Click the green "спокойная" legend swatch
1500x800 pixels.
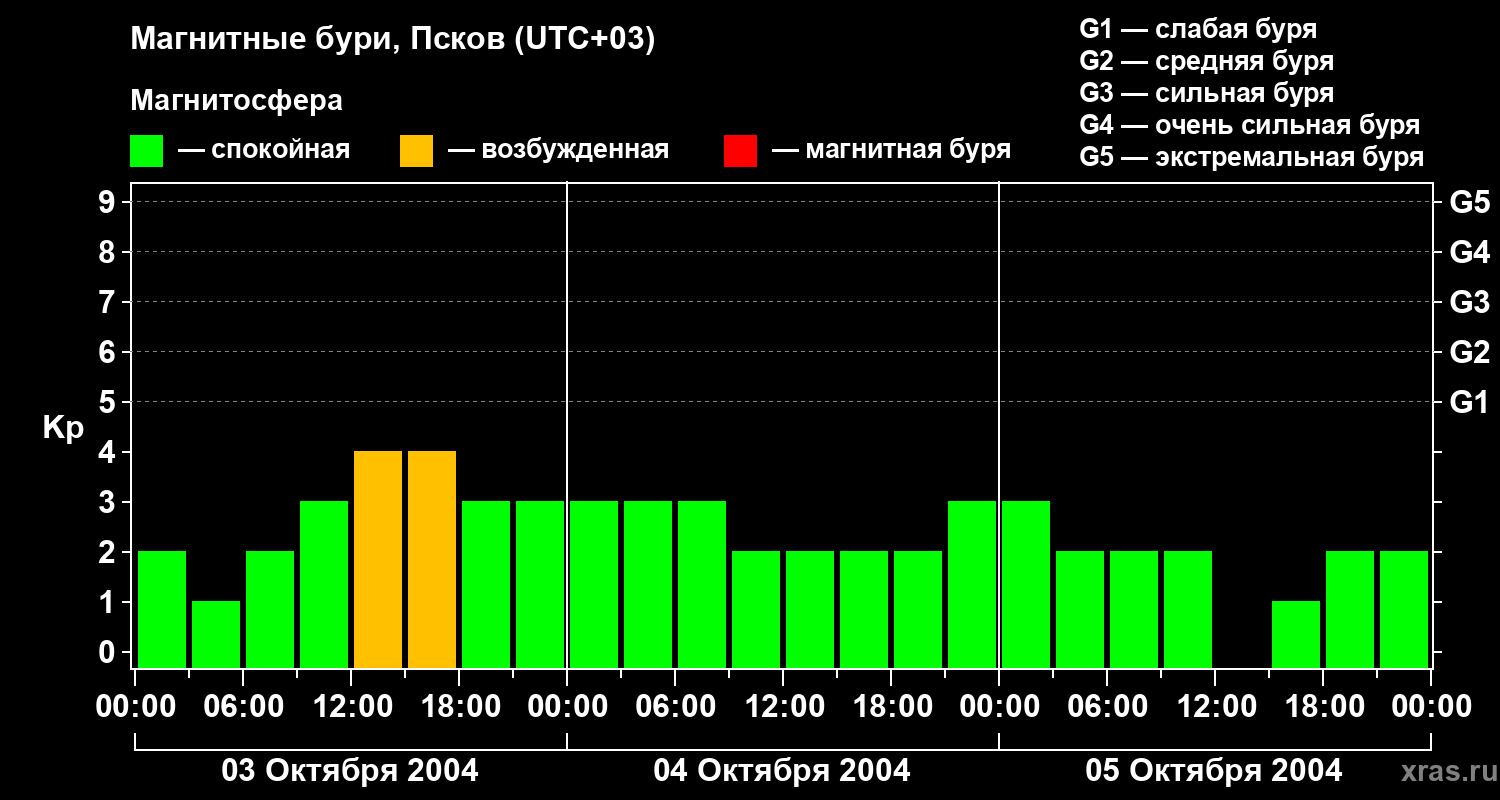[x=147, y=151]
